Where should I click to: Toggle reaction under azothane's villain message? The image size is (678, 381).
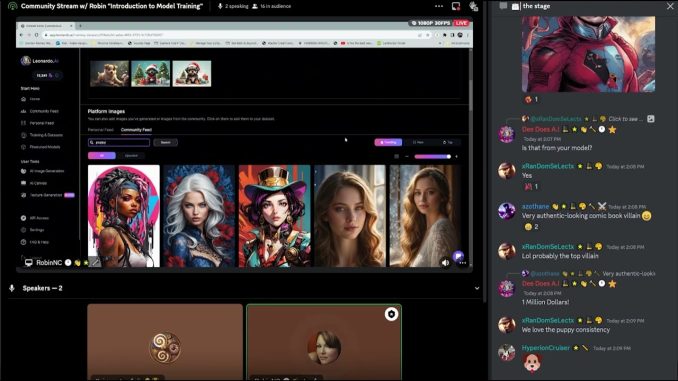click(531, 227)
